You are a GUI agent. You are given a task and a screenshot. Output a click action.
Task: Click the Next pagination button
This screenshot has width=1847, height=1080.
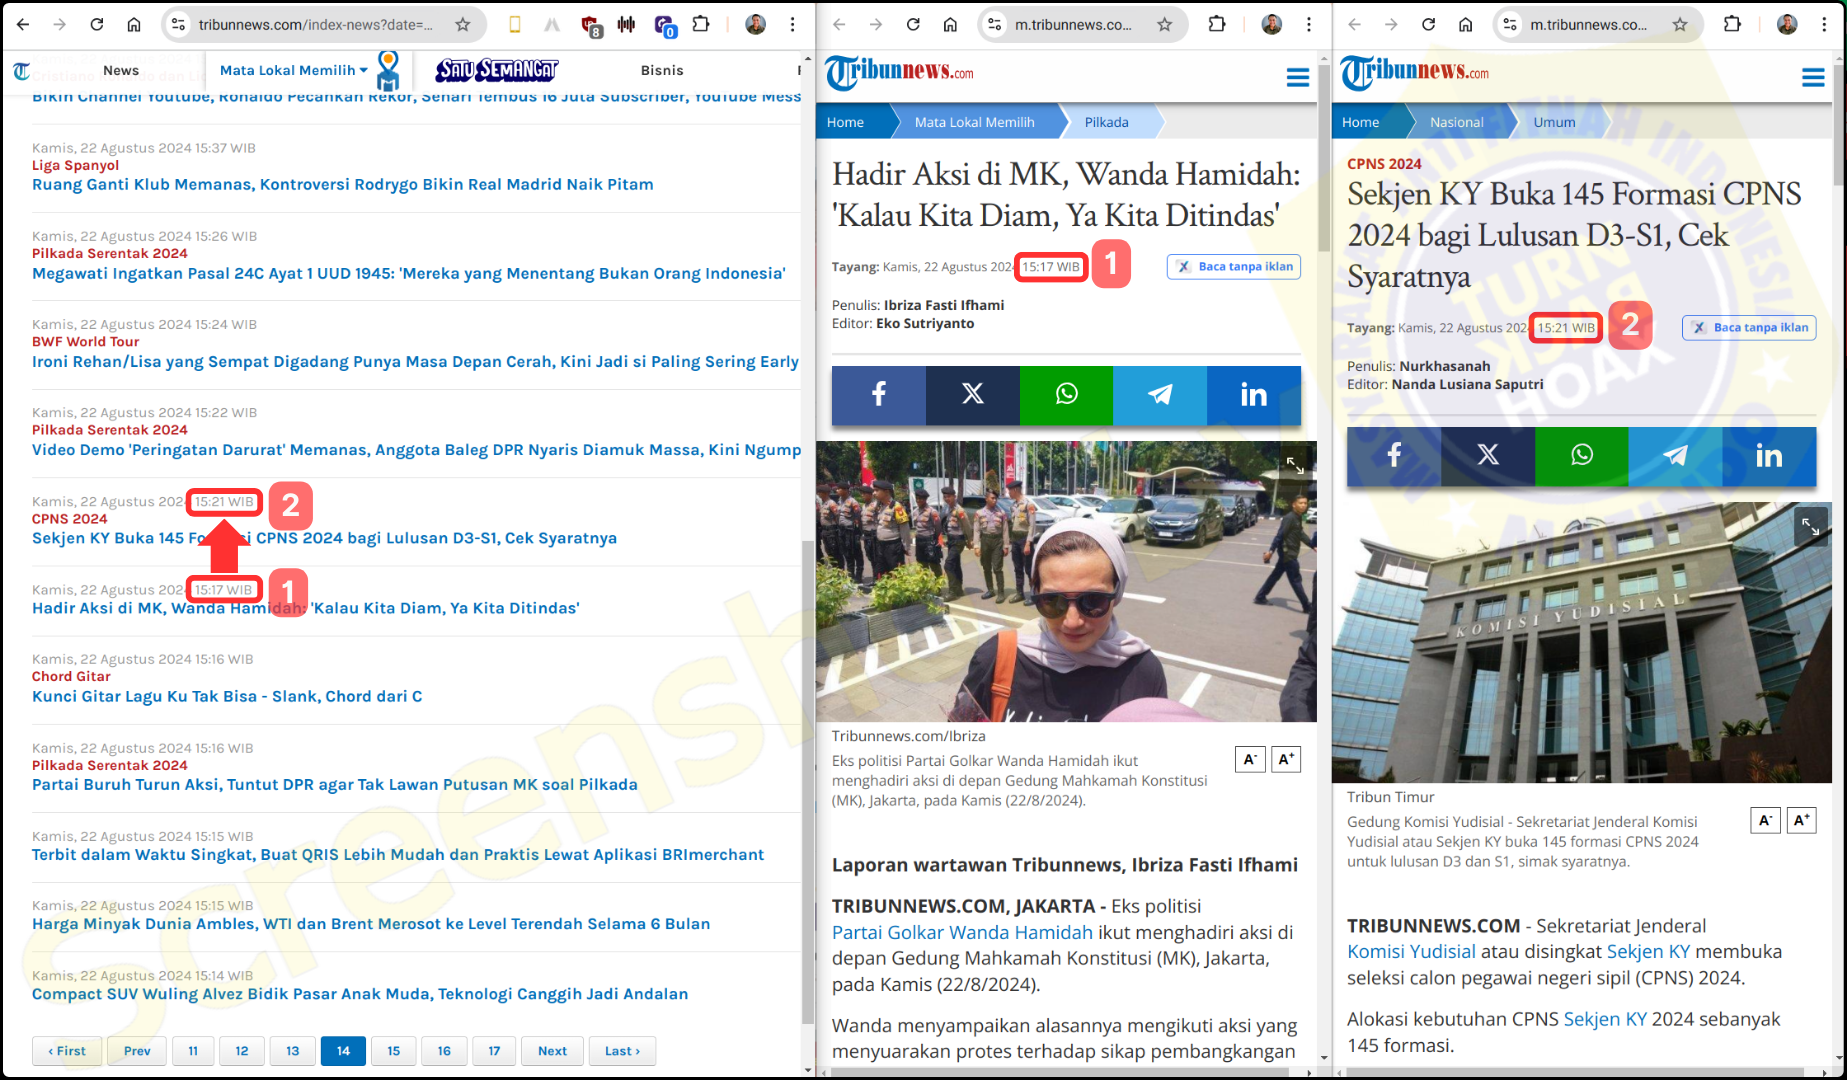coord(552,1051)
